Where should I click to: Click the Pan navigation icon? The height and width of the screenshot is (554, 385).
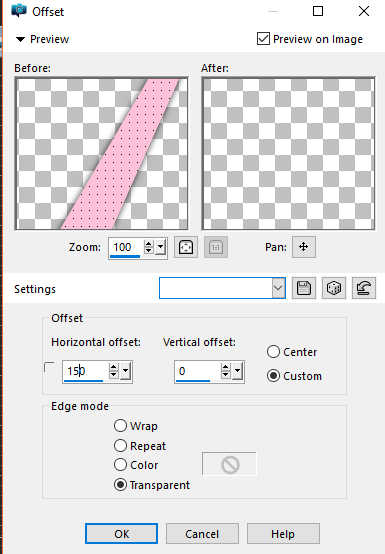pos(304,247)
